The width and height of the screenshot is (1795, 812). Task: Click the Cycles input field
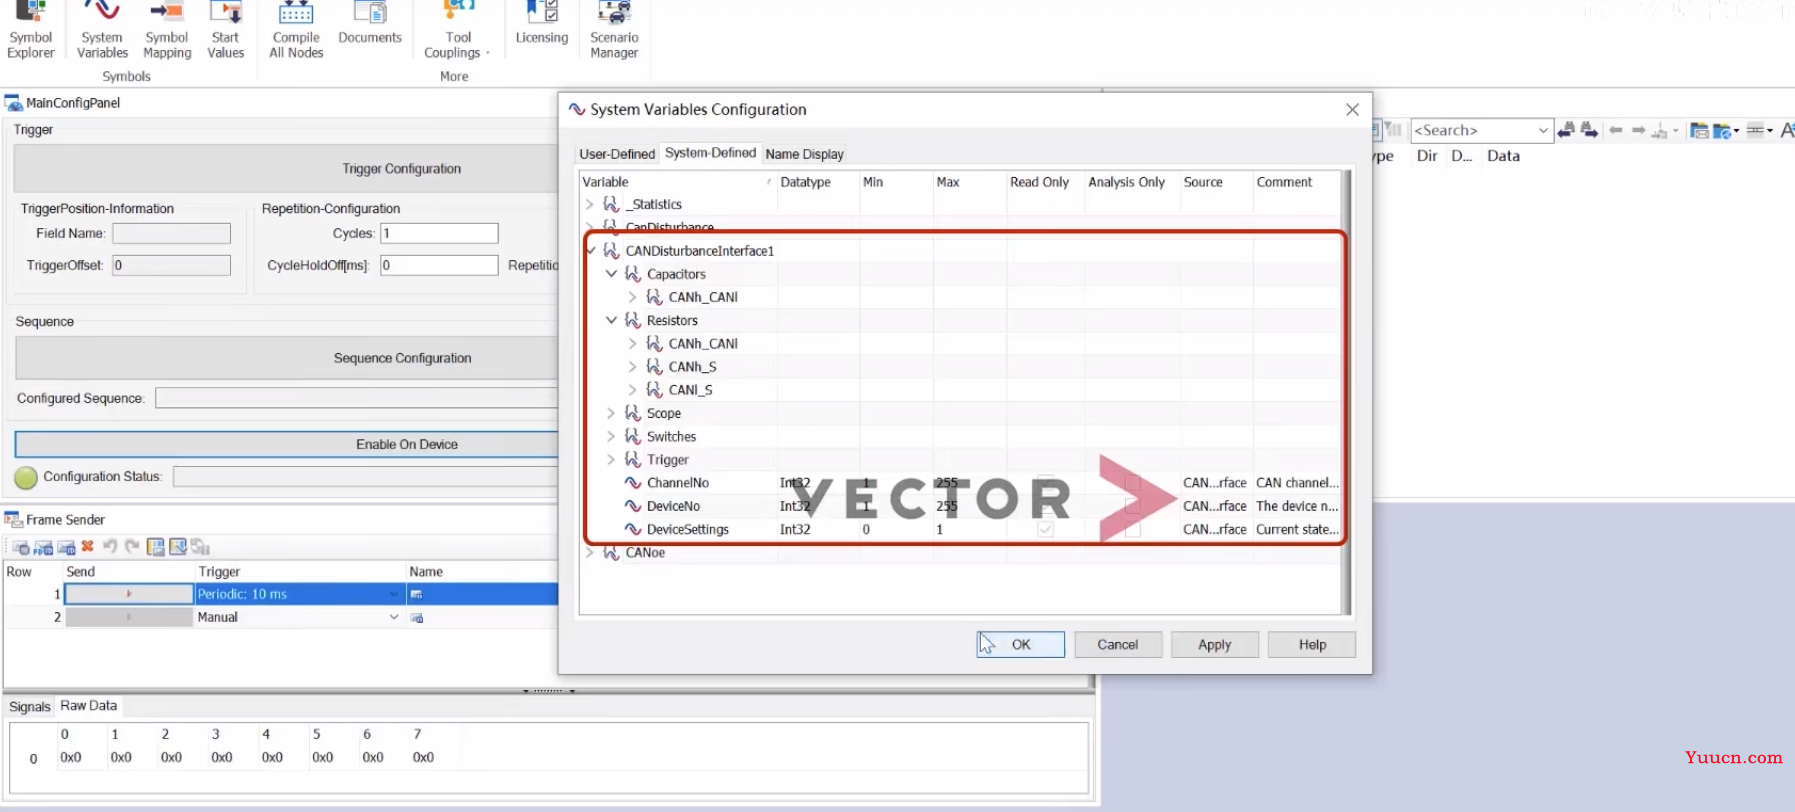pyautogui.click(x=439, y=233)
